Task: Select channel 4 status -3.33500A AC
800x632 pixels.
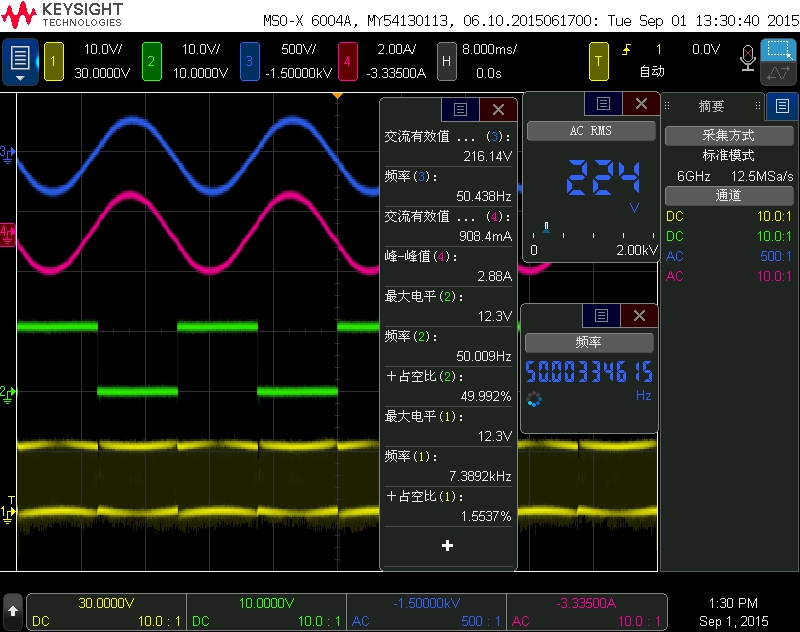Action: pos(586,612)
